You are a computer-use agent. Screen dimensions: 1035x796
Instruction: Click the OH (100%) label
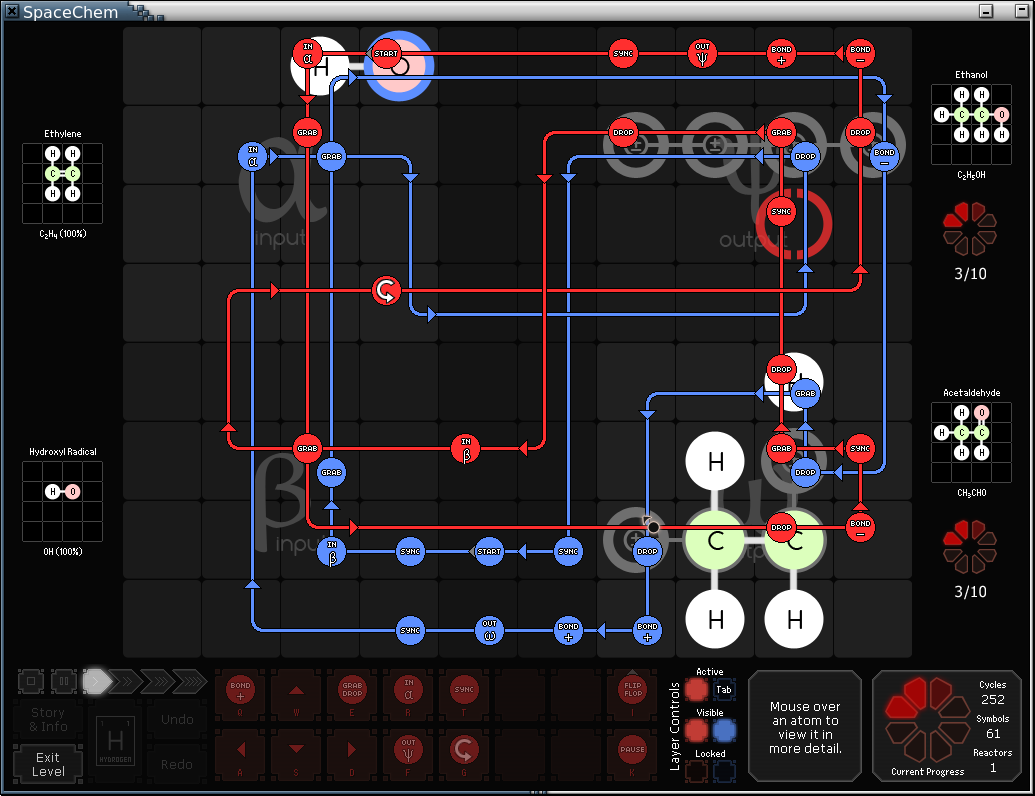[63, 552]
